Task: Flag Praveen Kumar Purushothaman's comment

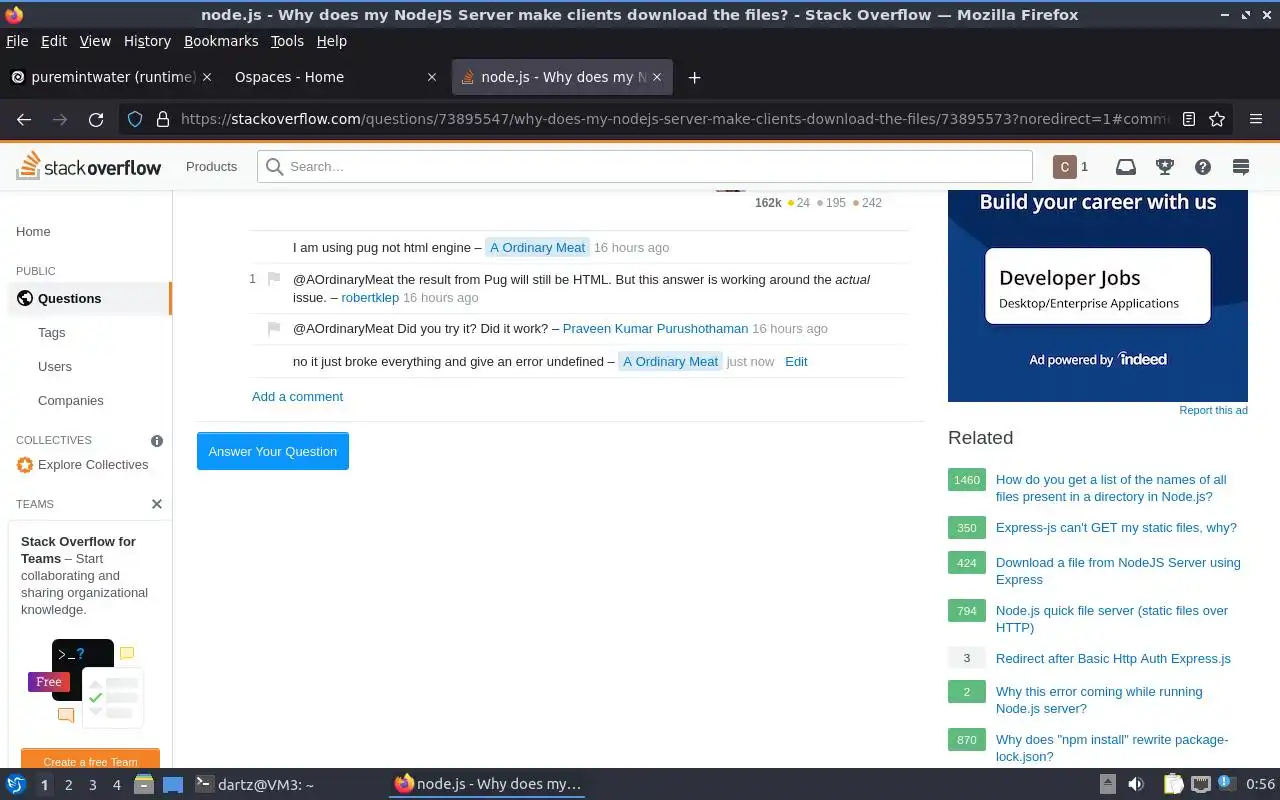Action: pyautogui.click(x=274, y=328)
